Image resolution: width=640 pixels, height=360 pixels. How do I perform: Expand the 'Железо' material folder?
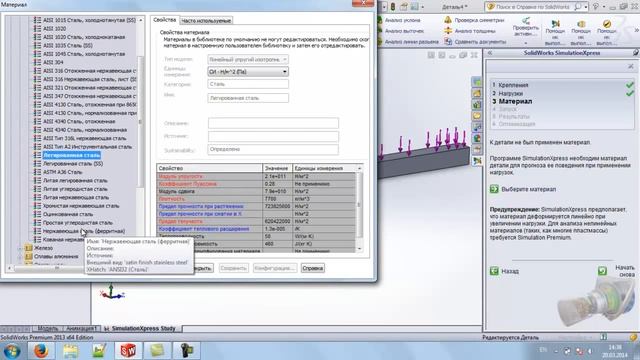(x=20, y=248)
